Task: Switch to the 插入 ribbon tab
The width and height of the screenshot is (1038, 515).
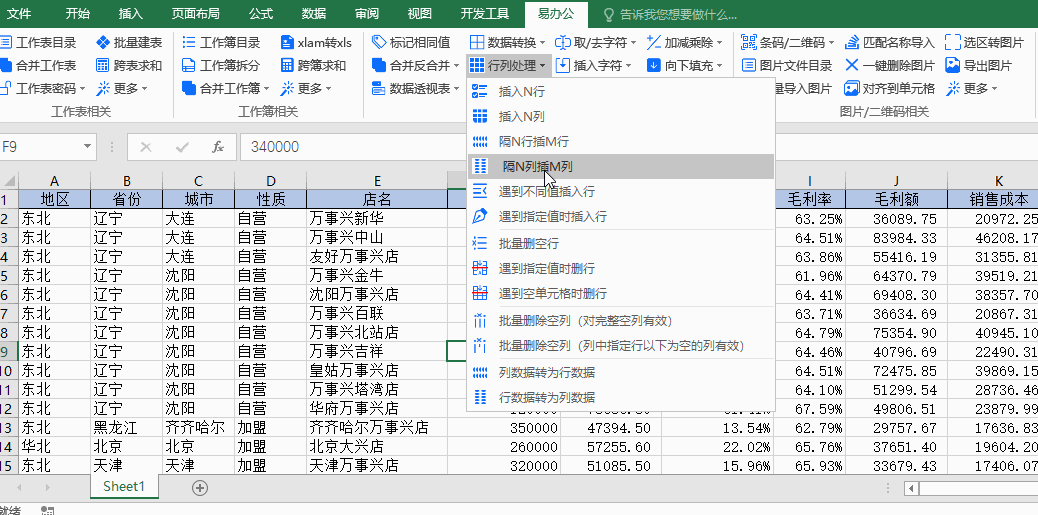Action: click(130, 14)
